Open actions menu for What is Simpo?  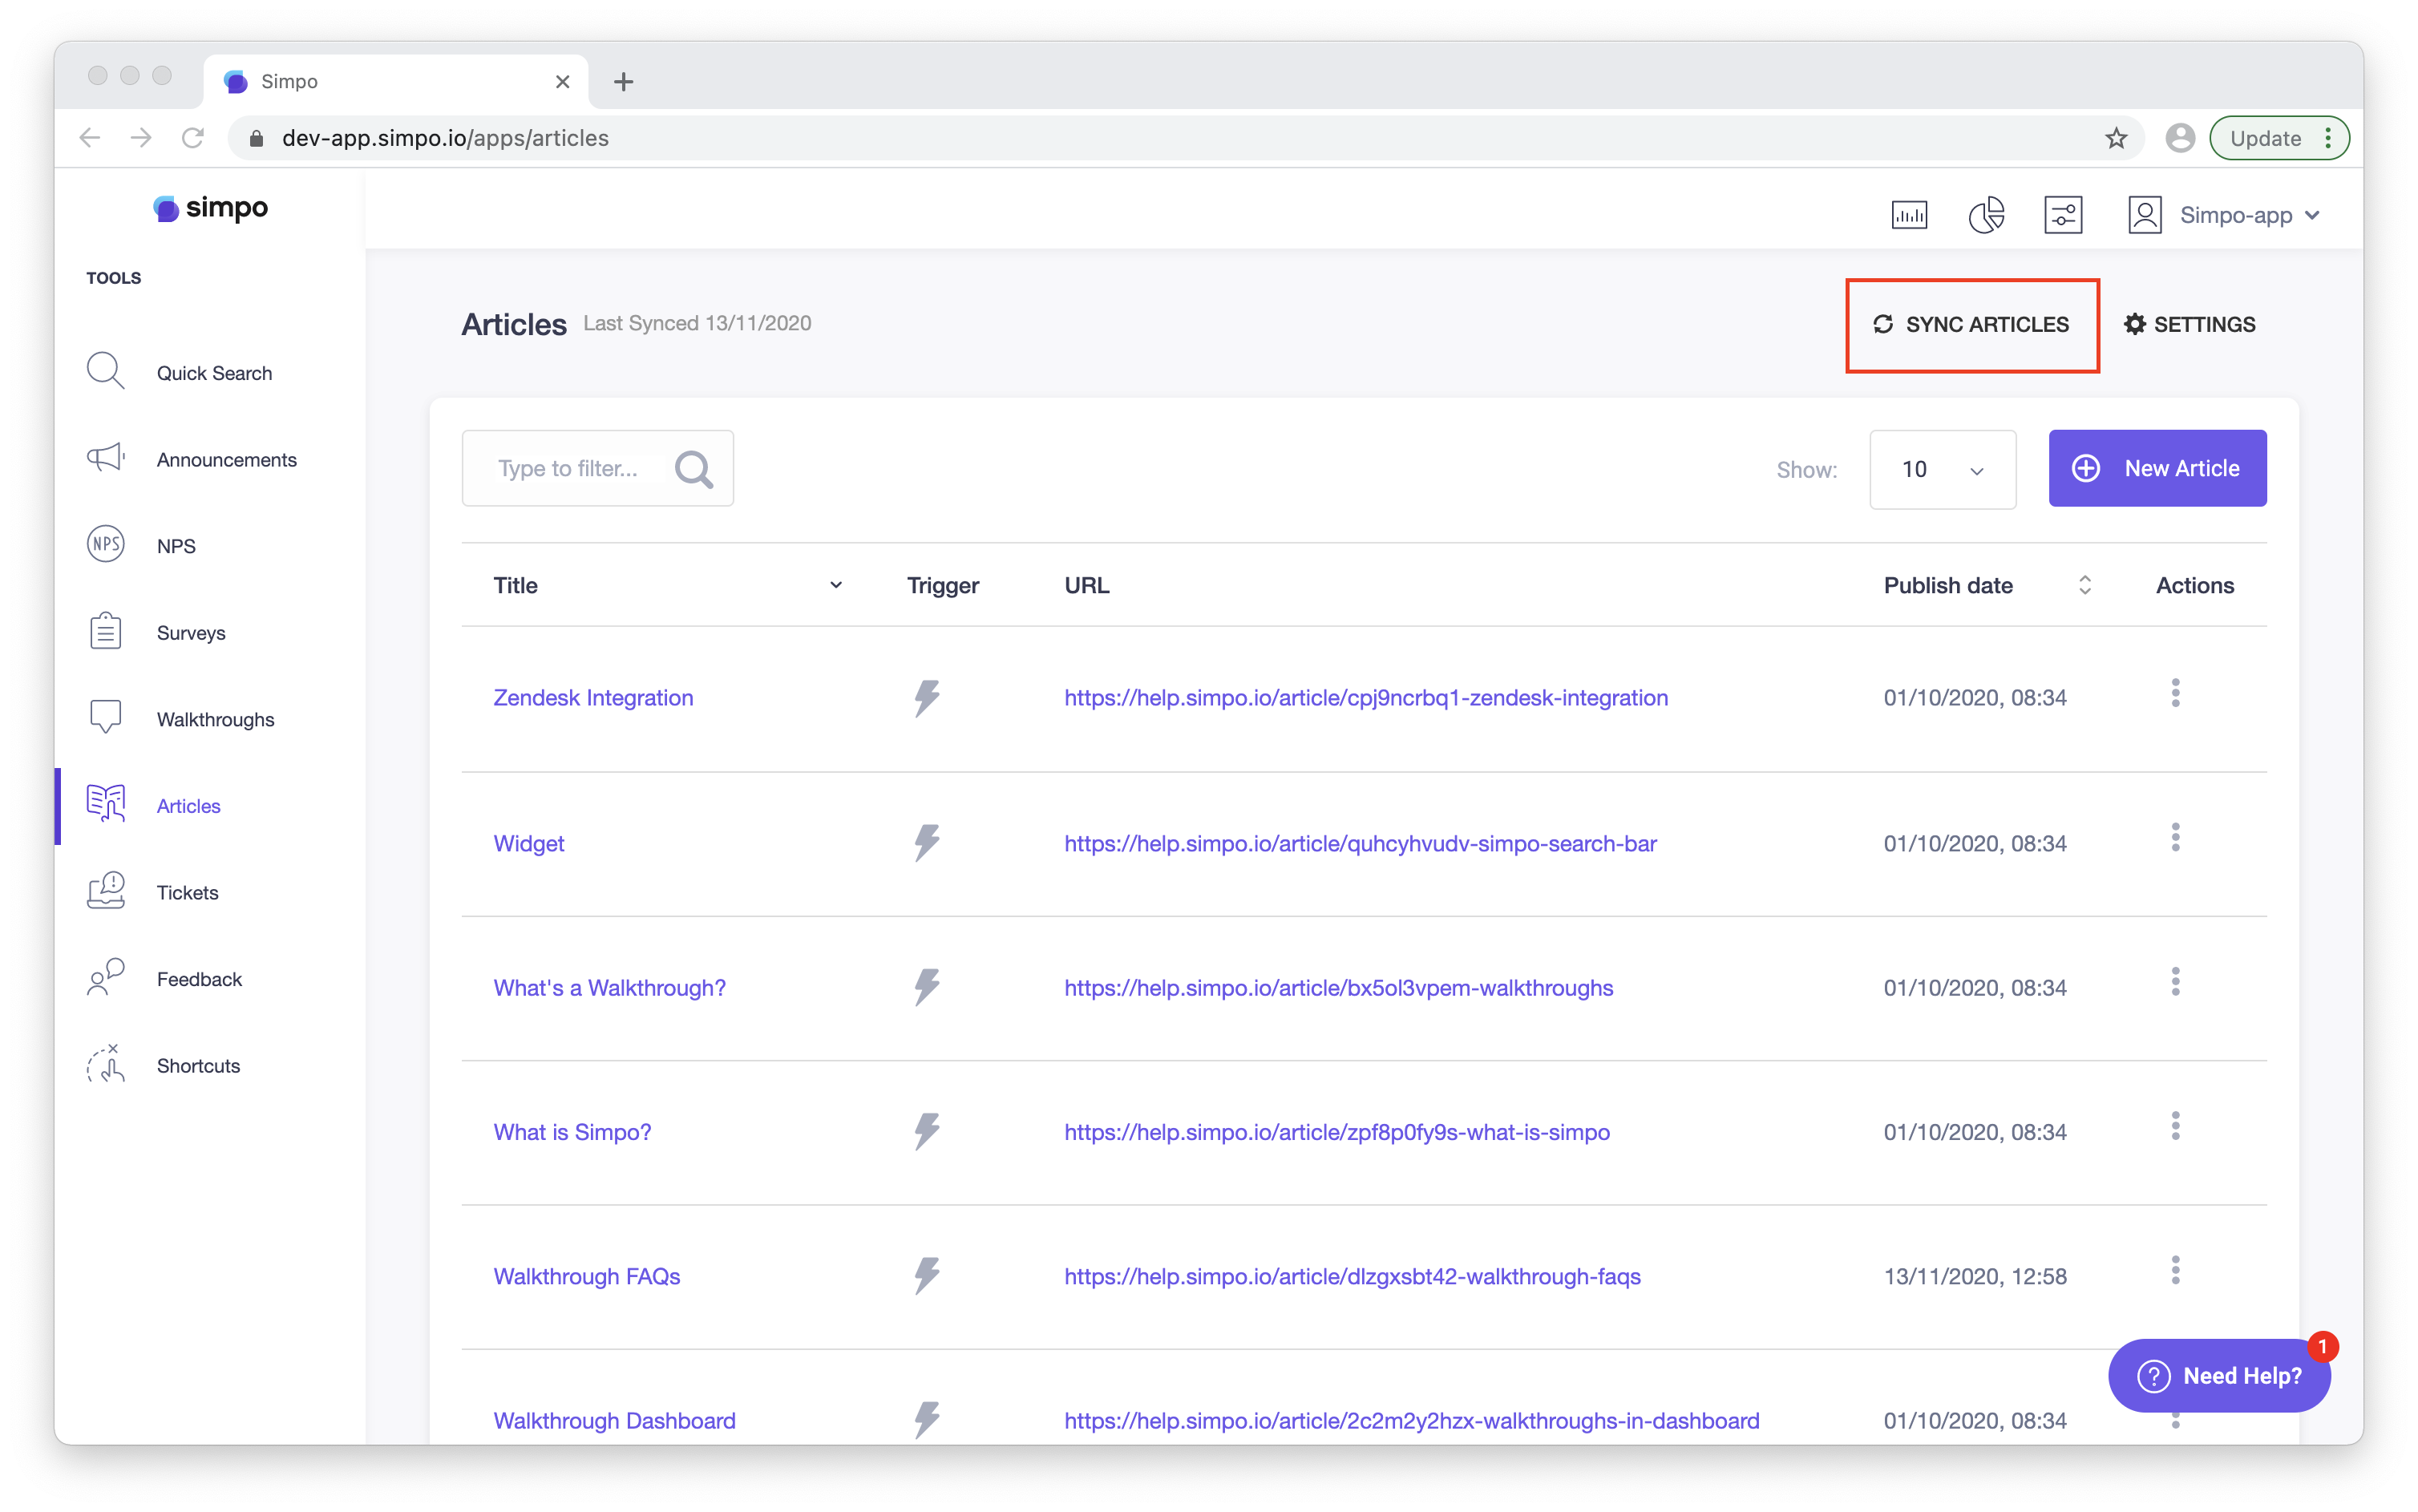pos(2175,1126)
